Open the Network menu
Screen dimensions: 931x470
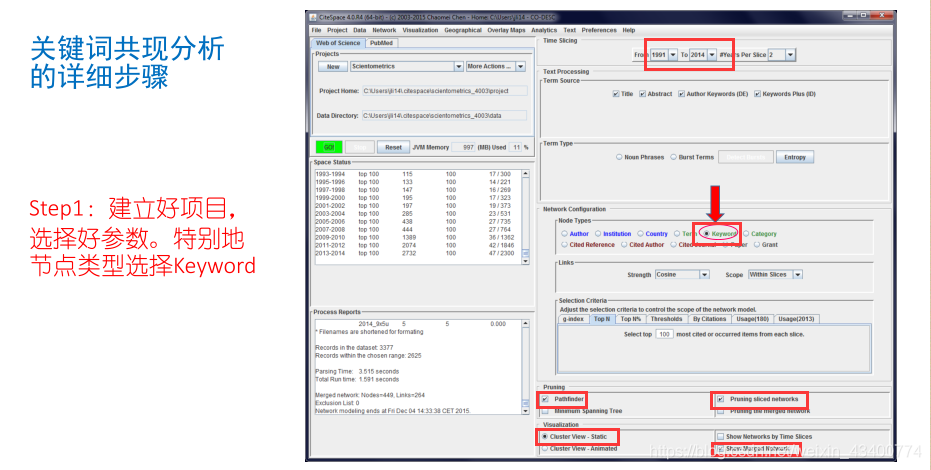[x=384, y=30]
